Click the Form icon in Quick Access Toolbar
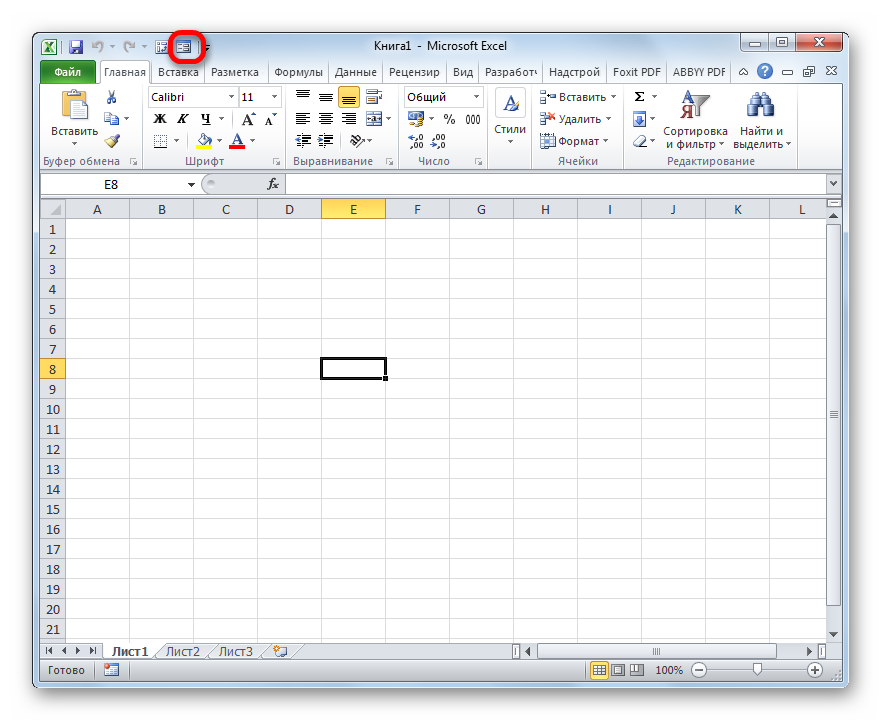882x721 pixels. point(184,46)
